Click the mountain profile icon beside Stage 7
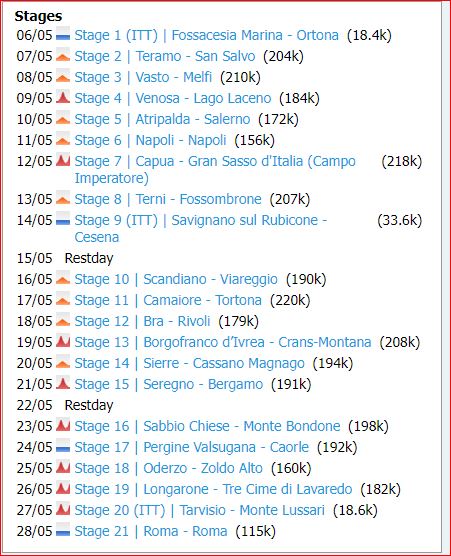This screenshot has height=556, width=451. 63,159
